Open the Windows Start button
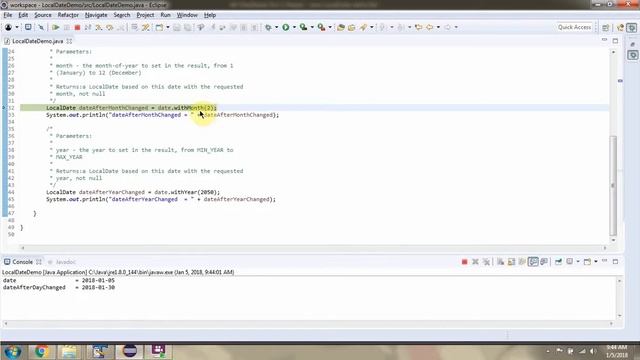Screen dimensions: 640x360 point(13,351)
